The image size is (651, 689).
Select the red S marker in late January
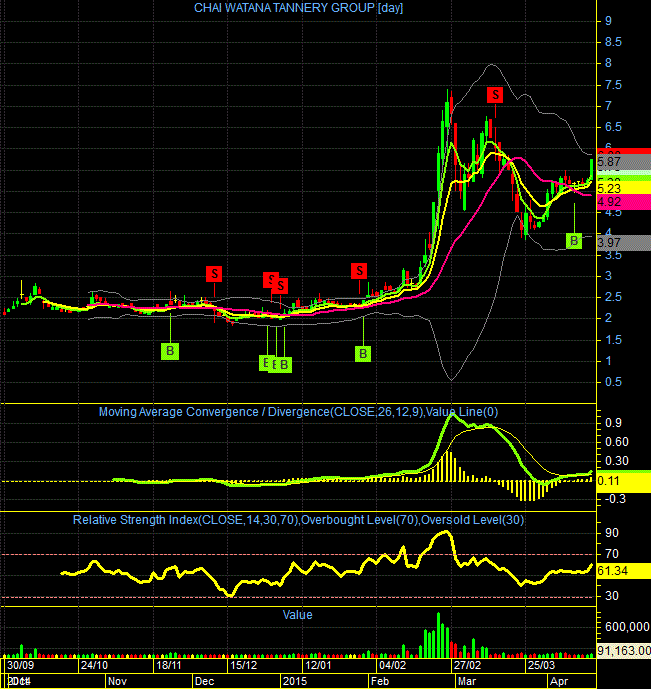coord(359,271)
